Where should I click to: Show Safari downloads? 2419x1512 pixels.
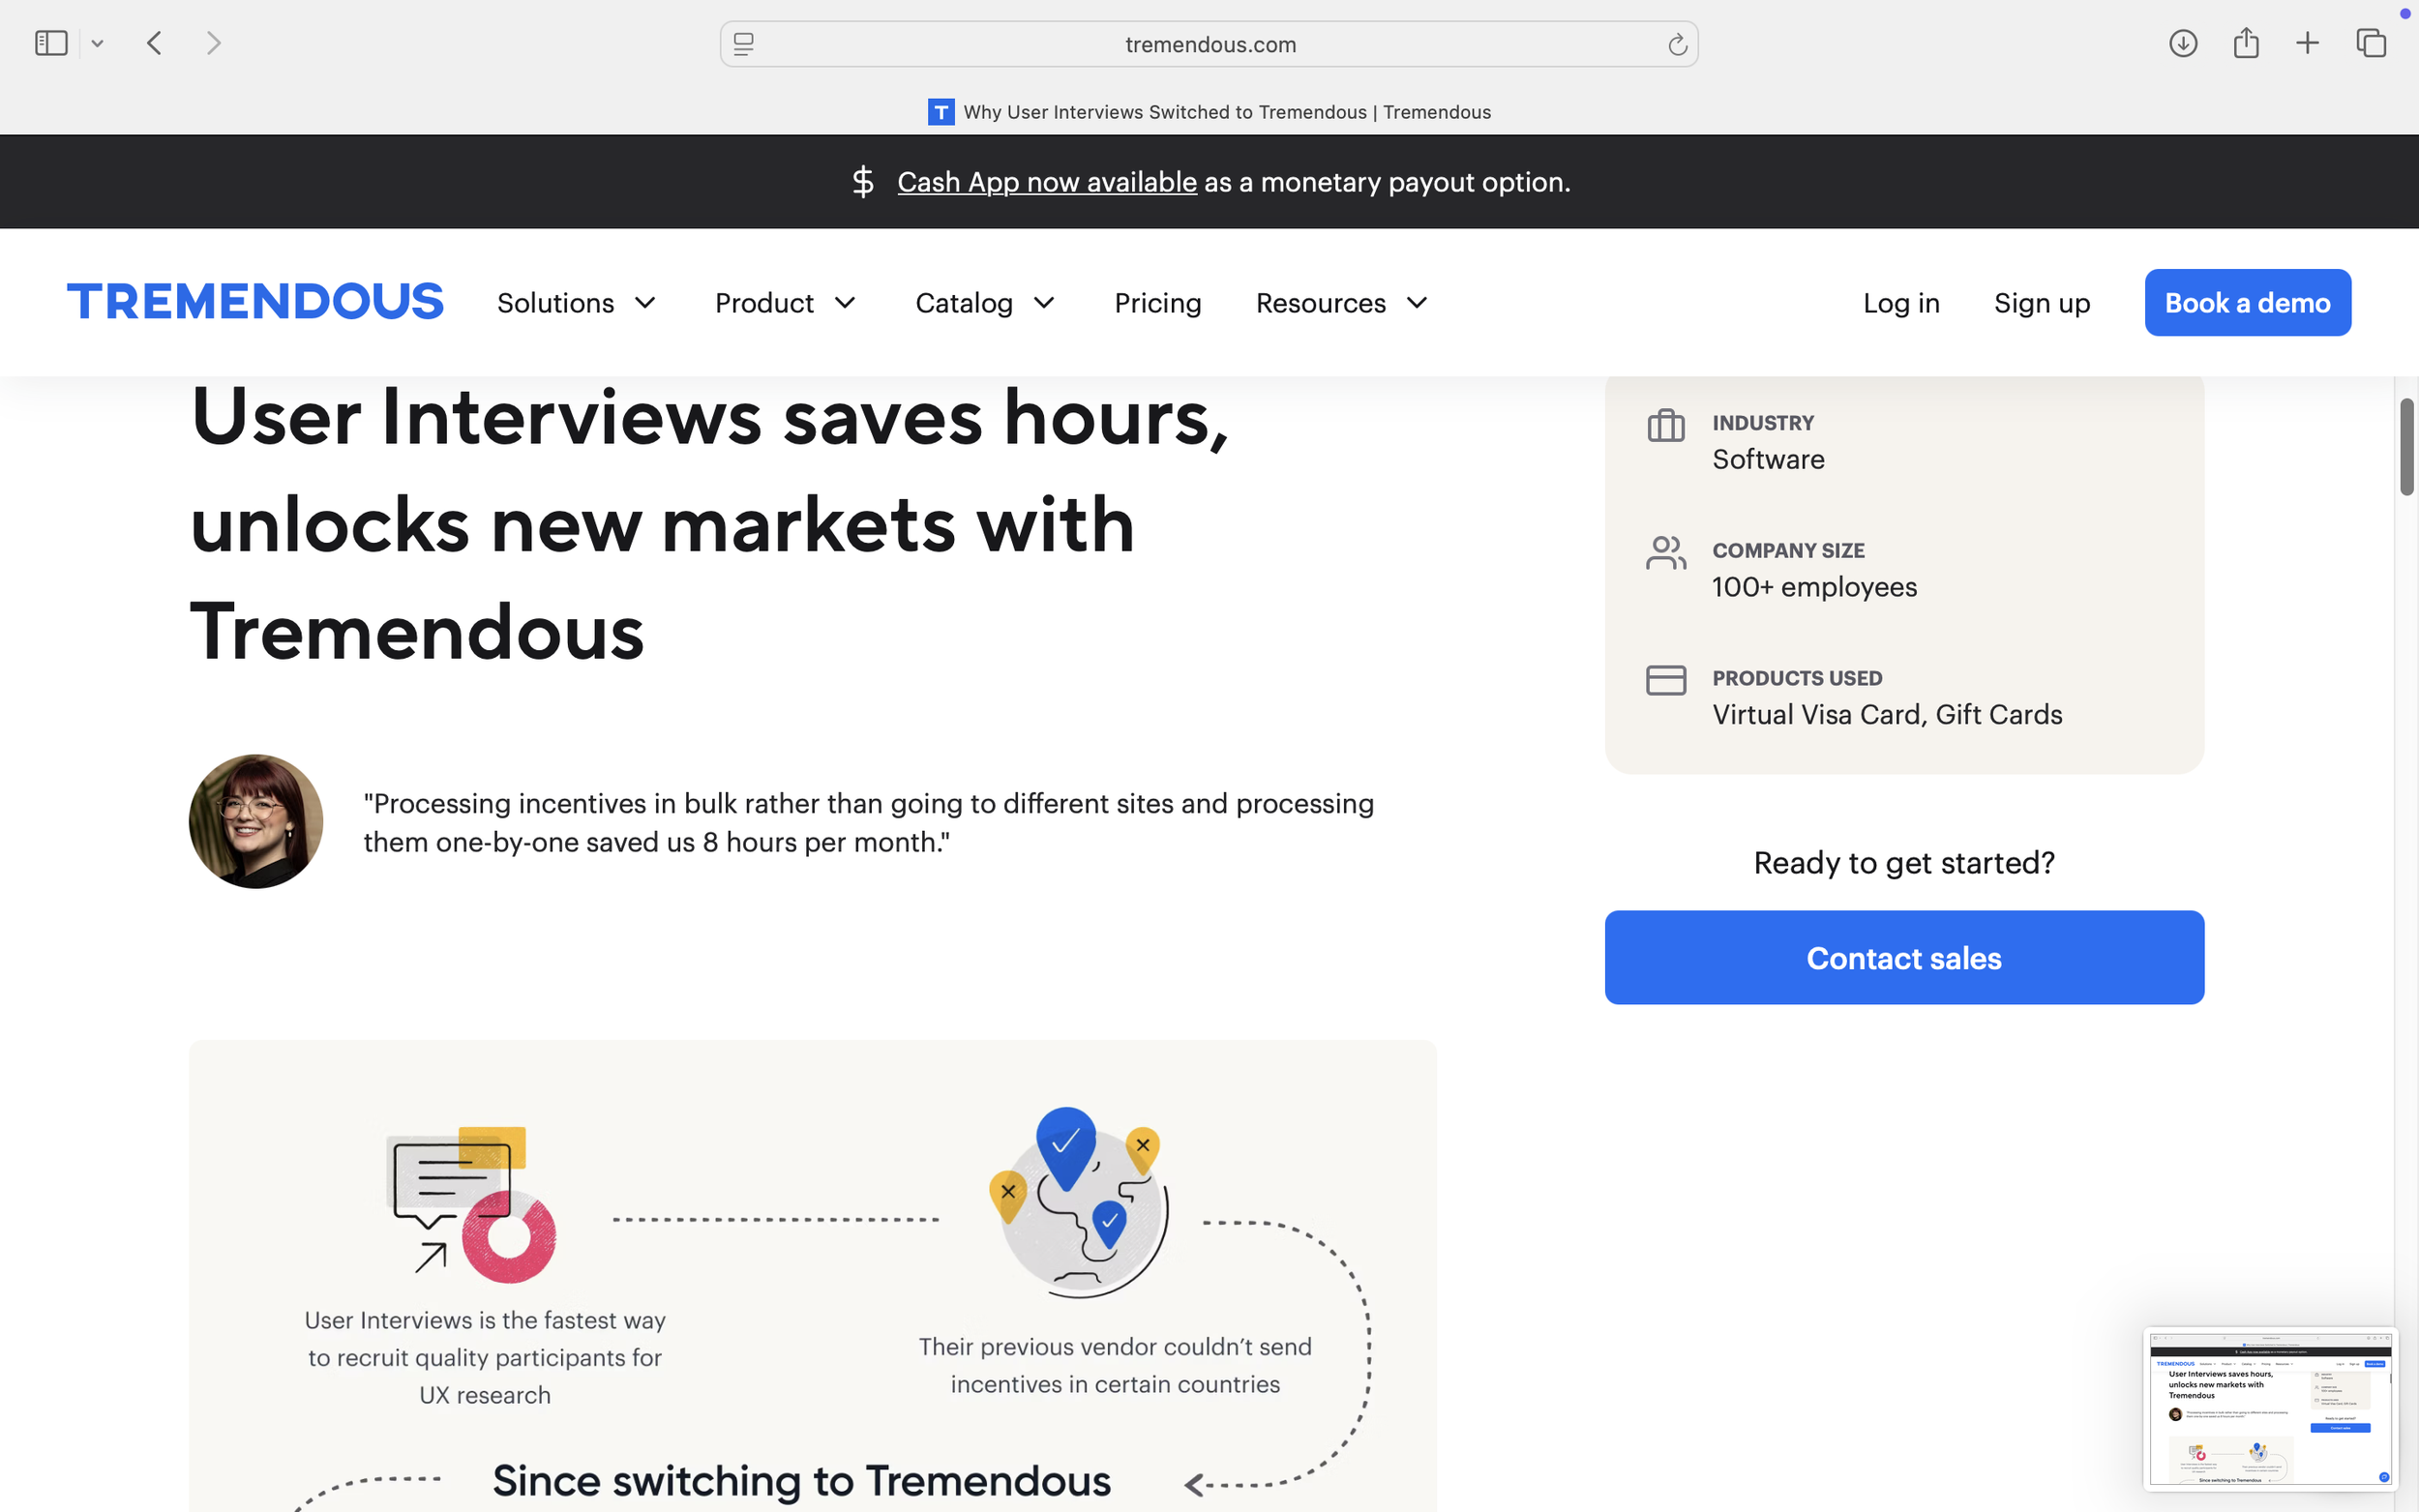(x=2182, y=43)
